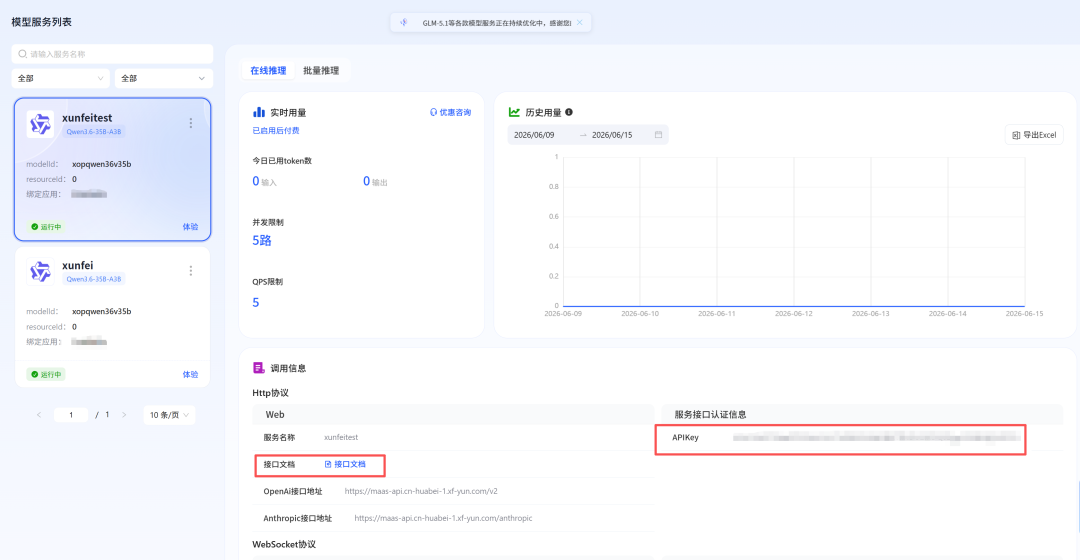Open the calendar icon in the date range picker
The height and width of the screenshot is (560, 1080).
(x=658, y=135)
